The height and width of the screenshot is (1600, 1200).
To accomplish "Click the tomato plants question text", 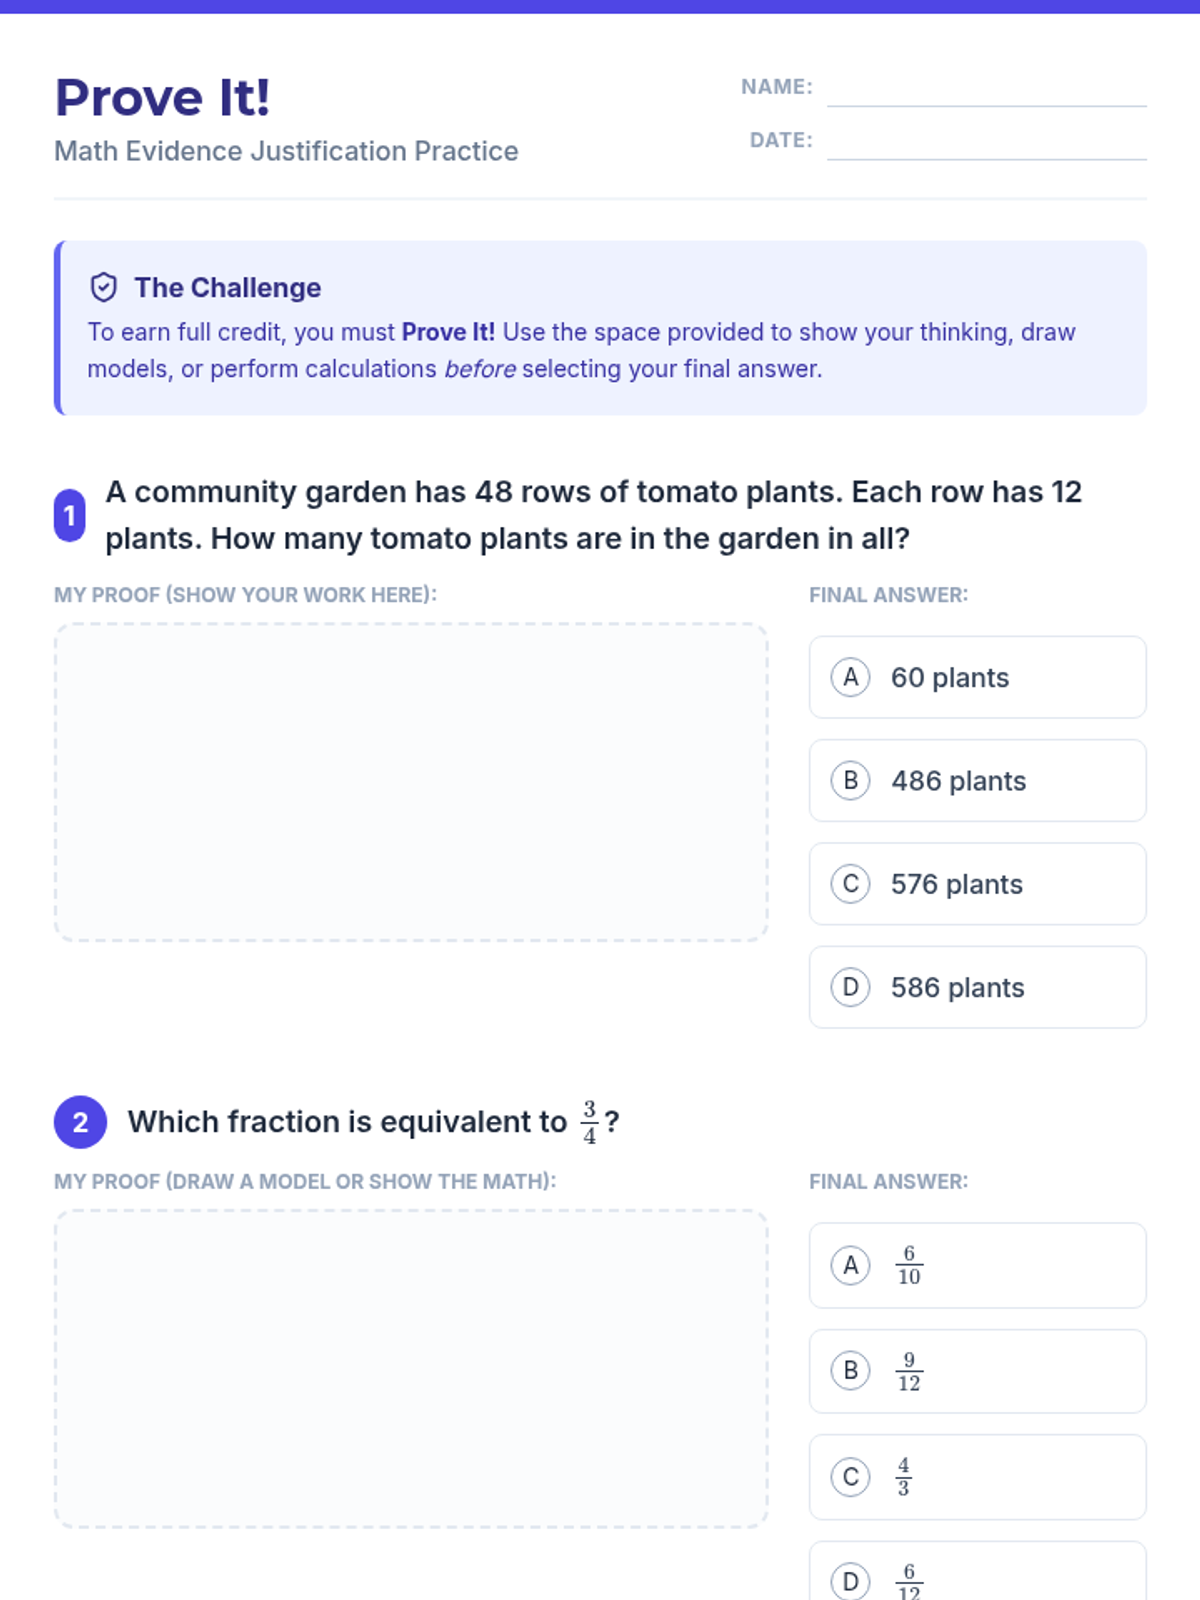I will click(x=593, y=515).
